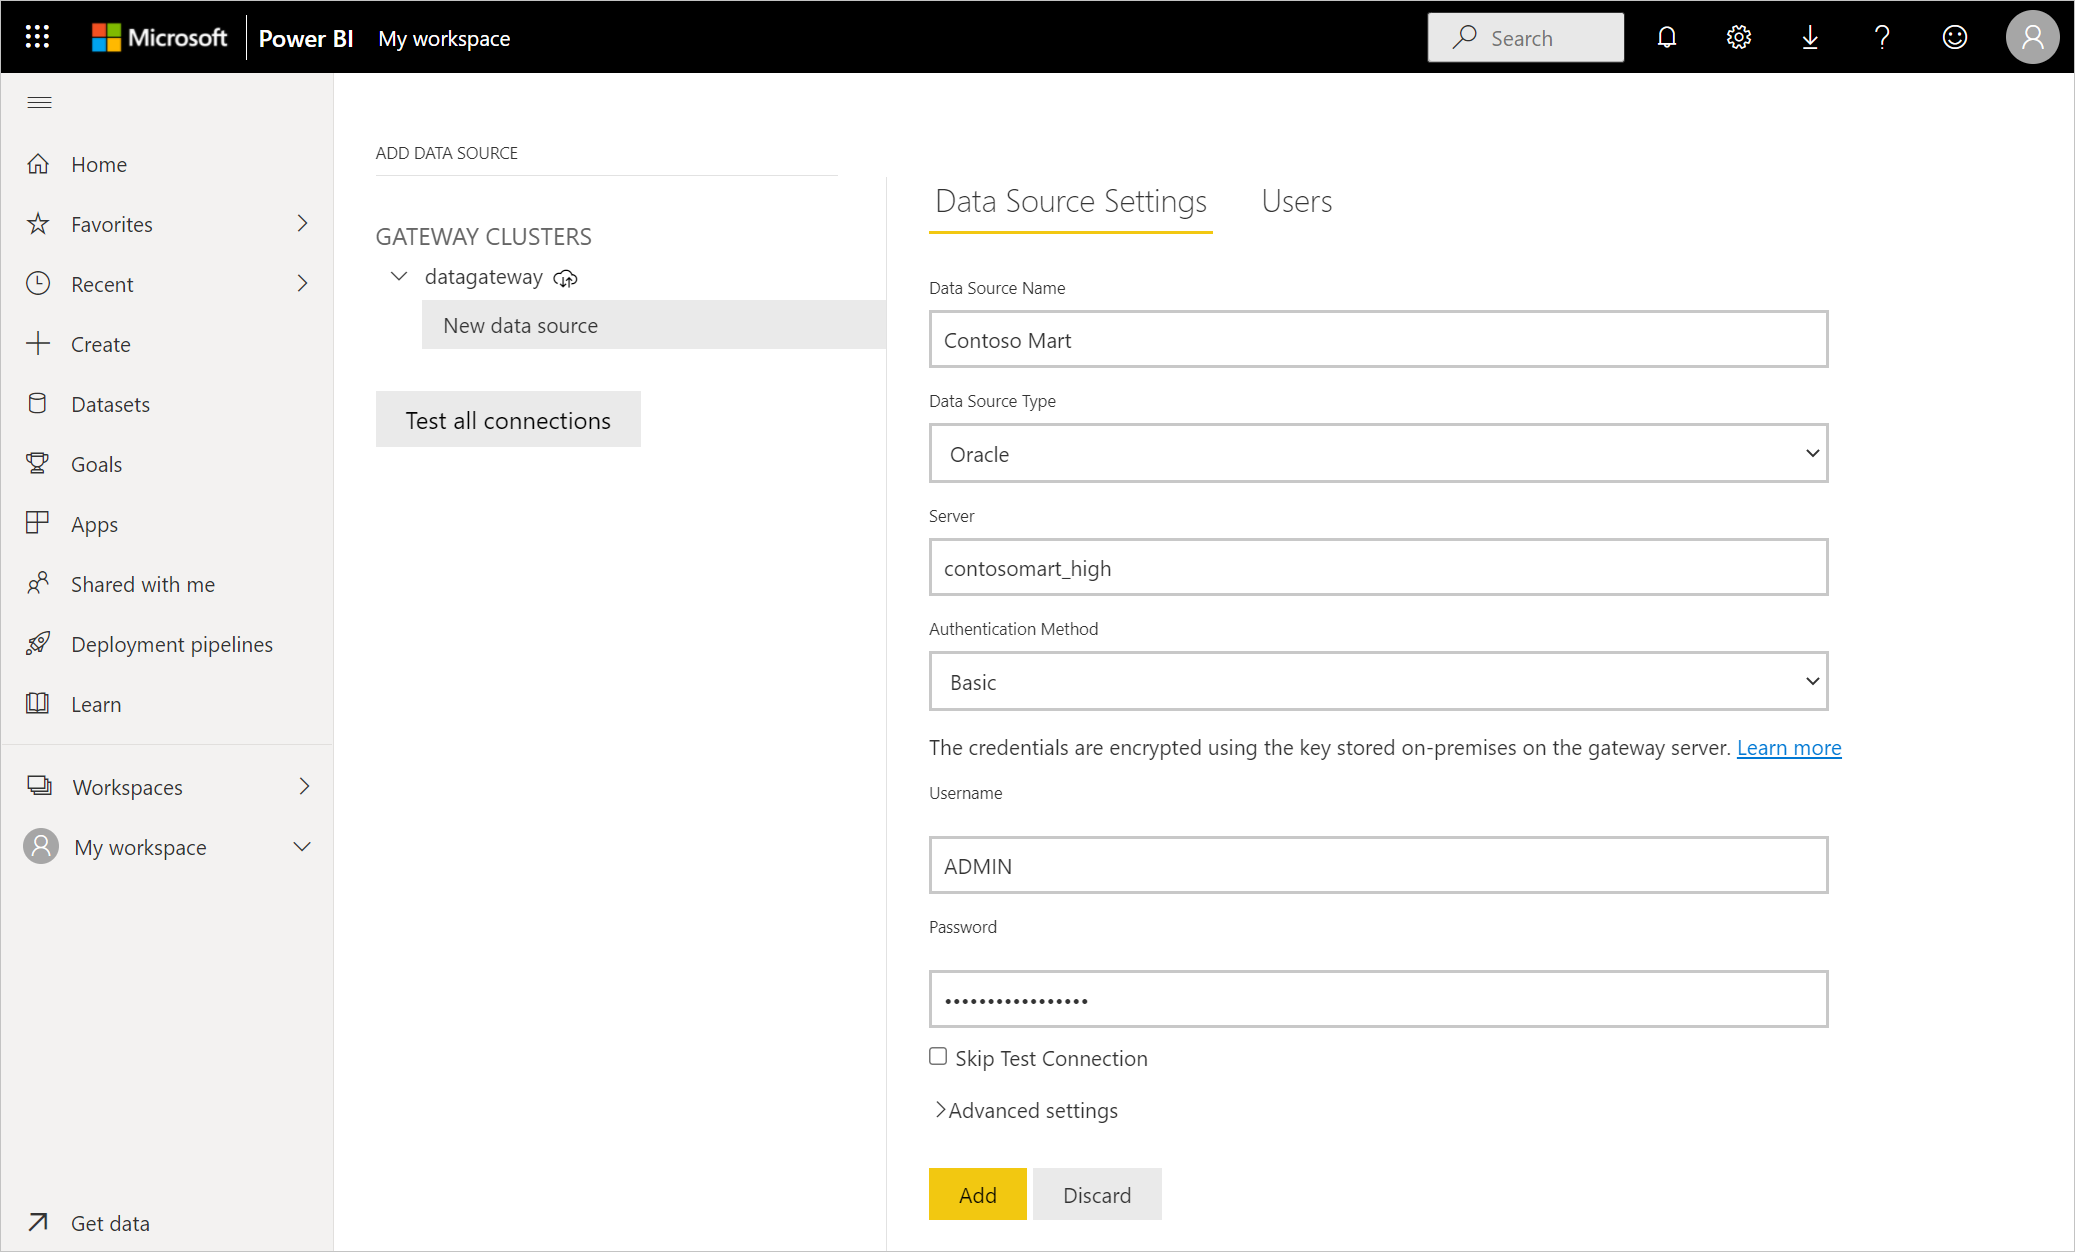Viewport: 2075px width, 1252px height.
Task: Click the Deployment pipelines sidebar icon
Action: pyautogui.click(x=40, y=643)
